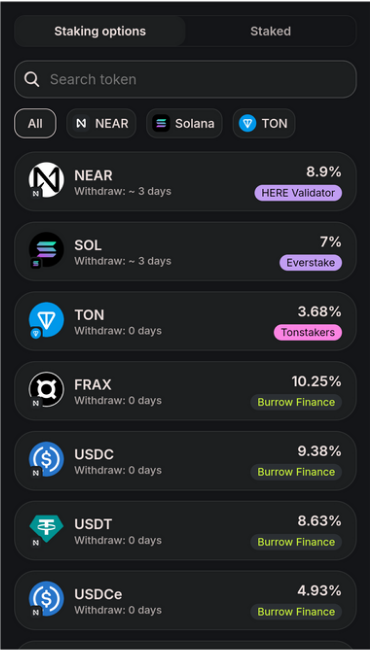The image size is (370, 650).
Task: Click the magnifier search icon
Action: tap(32, 79)
